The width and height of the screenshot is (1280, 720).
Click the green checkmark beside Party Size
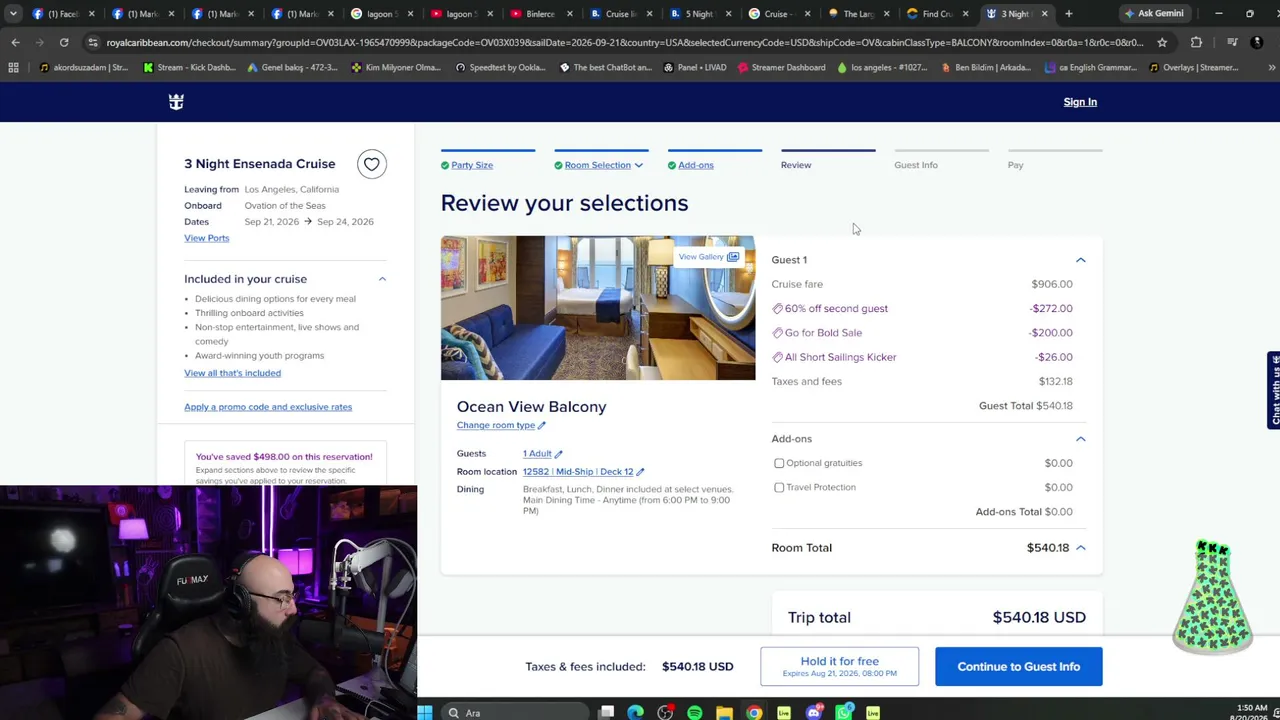(445, 165)
